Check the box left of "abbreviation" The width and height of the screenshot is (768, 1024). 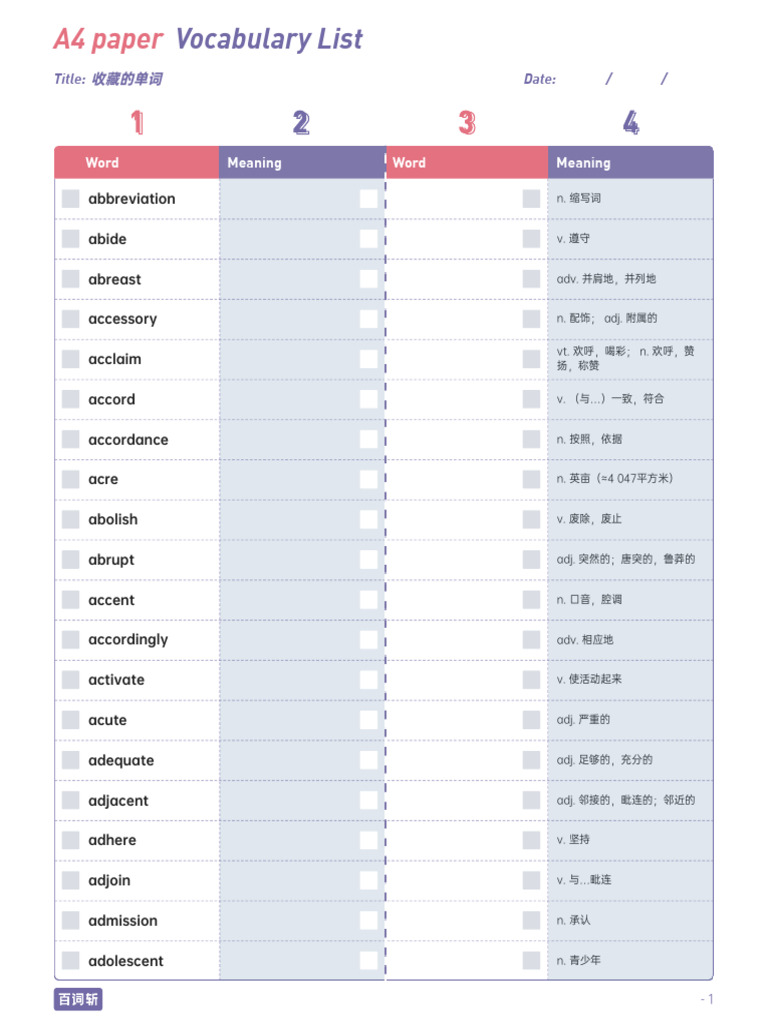coord(70,199)
